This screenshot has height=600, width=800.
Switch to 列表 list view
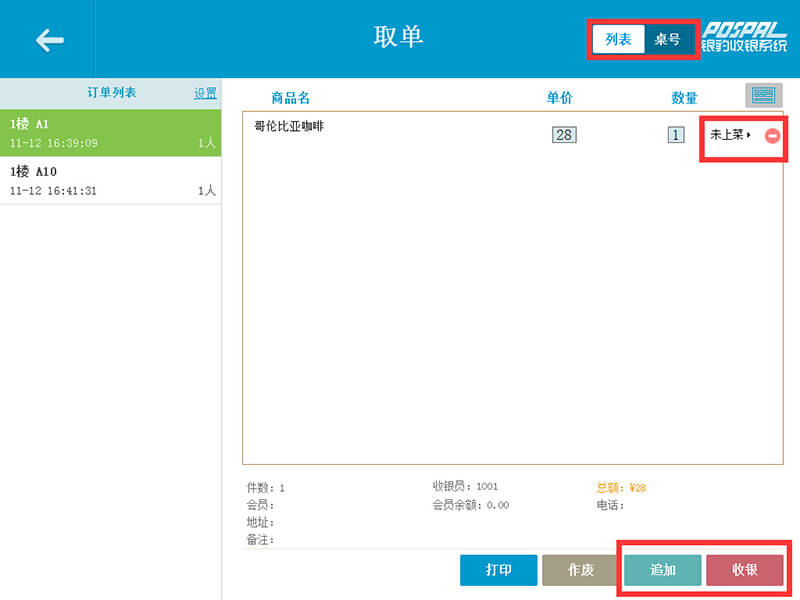click(618, 40)
